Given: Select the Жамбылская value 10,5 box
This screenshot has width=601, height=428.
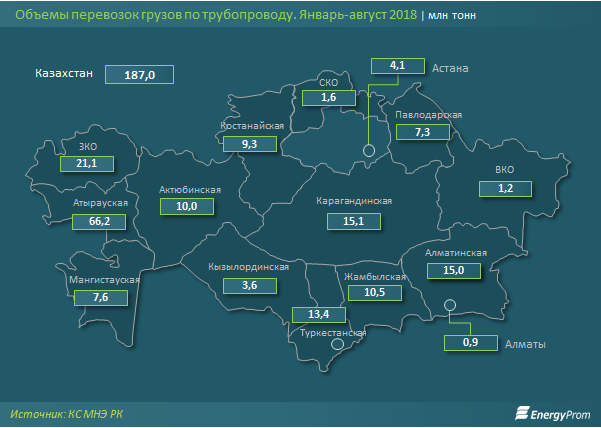Looking at the screenshot, I should point(376,292).
